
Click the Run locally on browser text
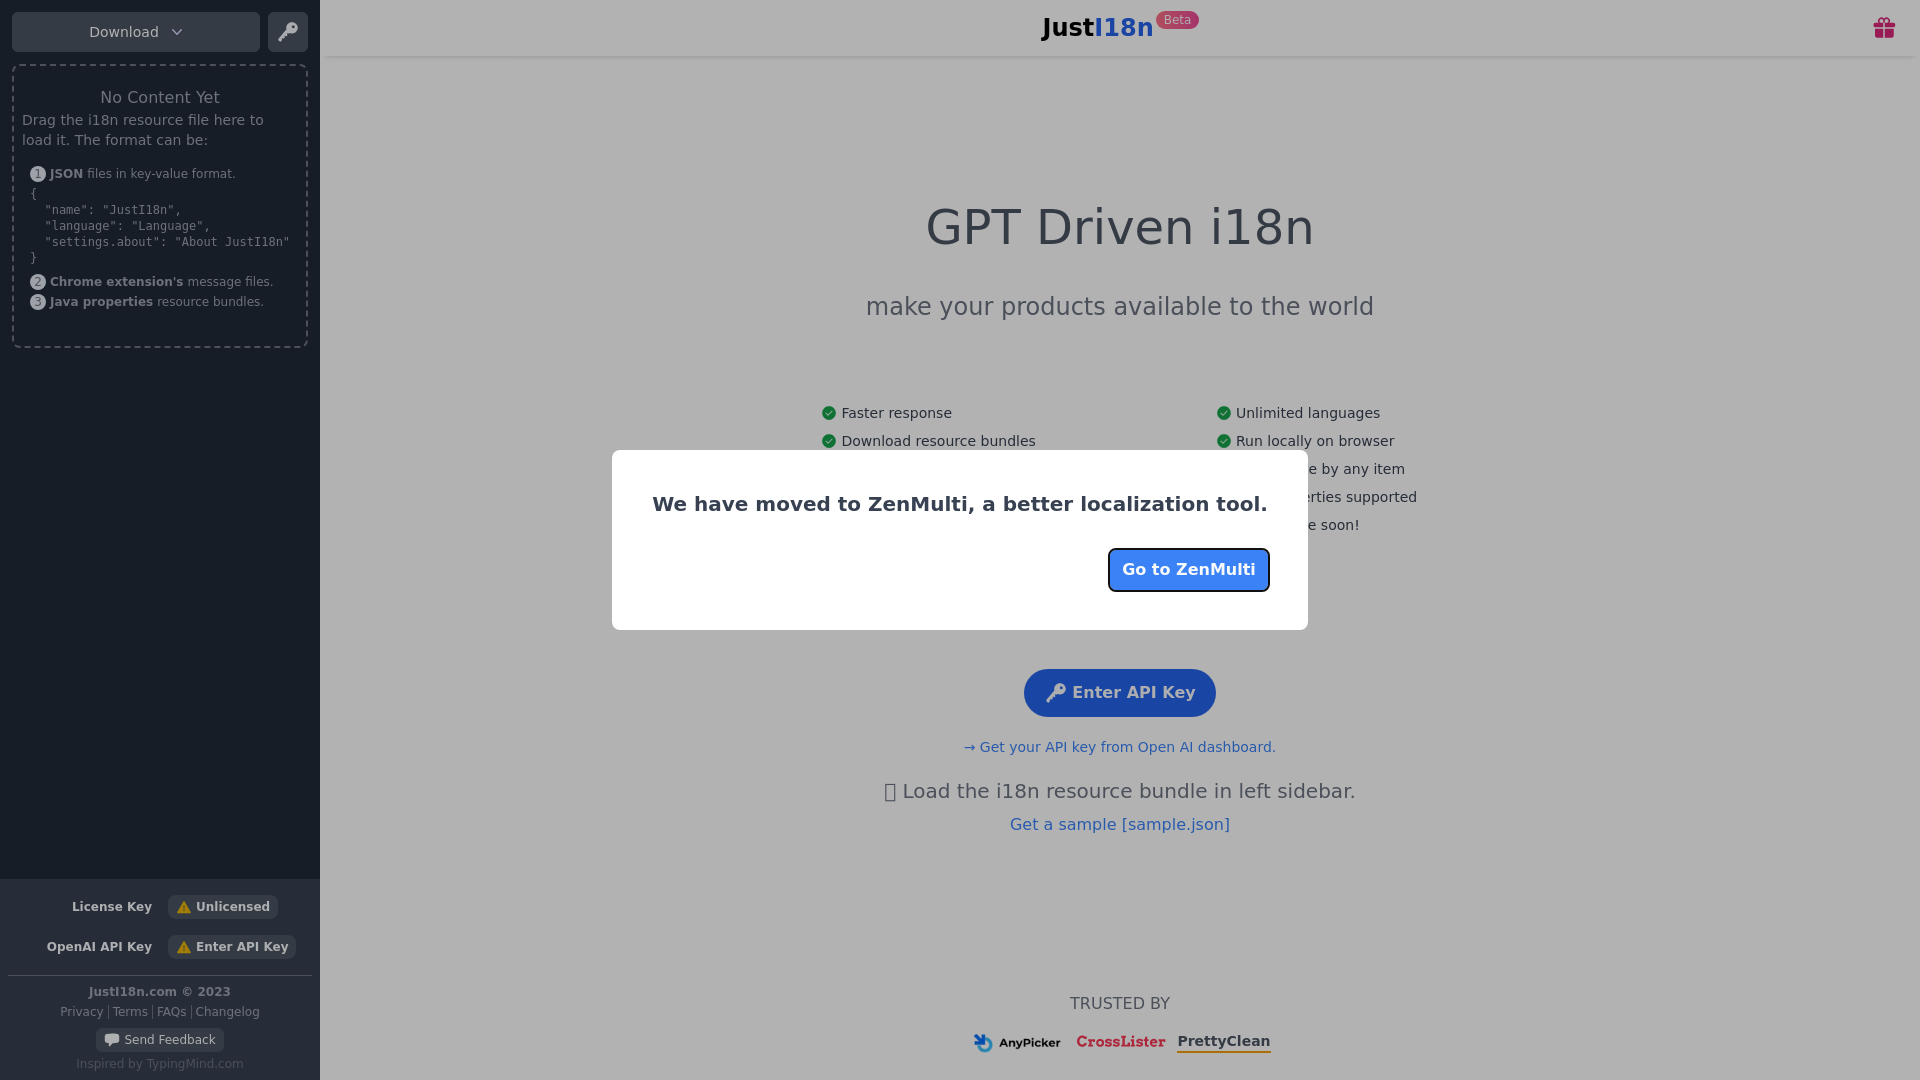click(x=1314, y=441)
